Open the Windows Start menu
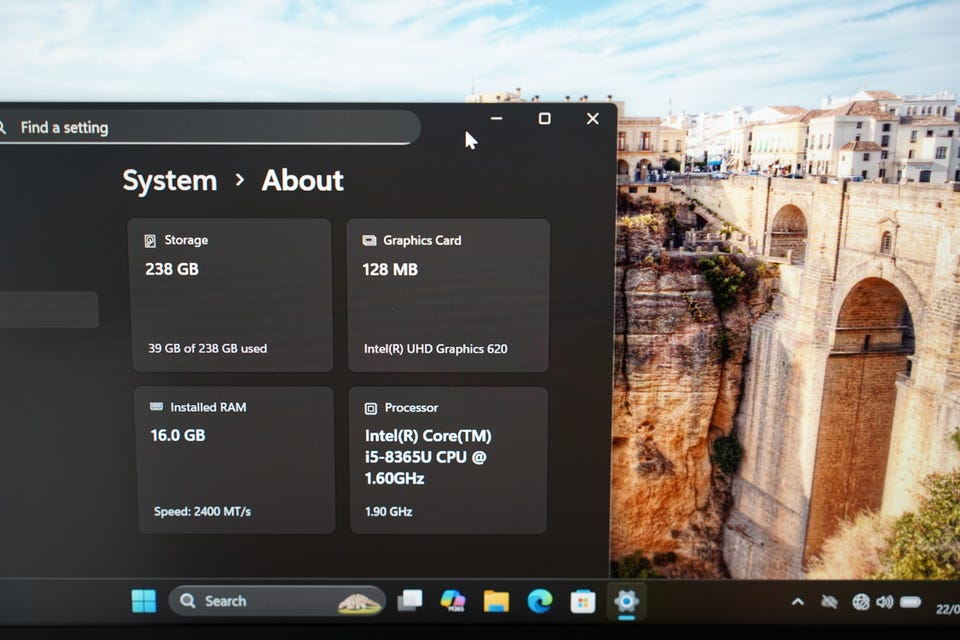Screen dimensions: 960x640 coord(144,601)
